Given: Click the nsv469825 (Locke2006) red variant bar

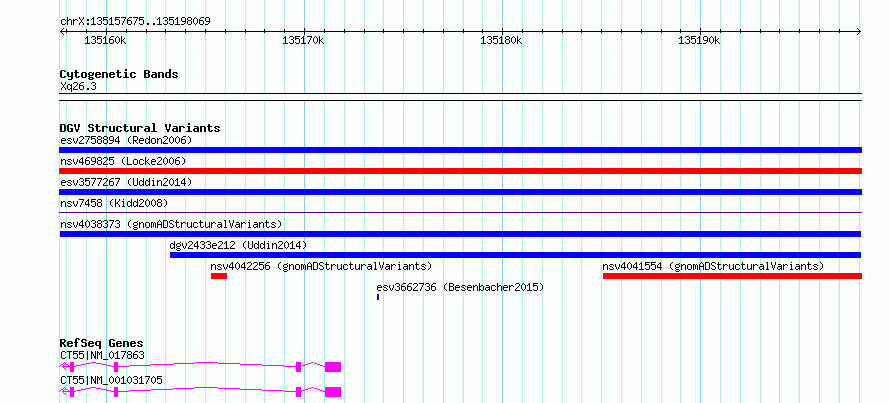Looking at the screenshot, I should [x=460, y=171].
